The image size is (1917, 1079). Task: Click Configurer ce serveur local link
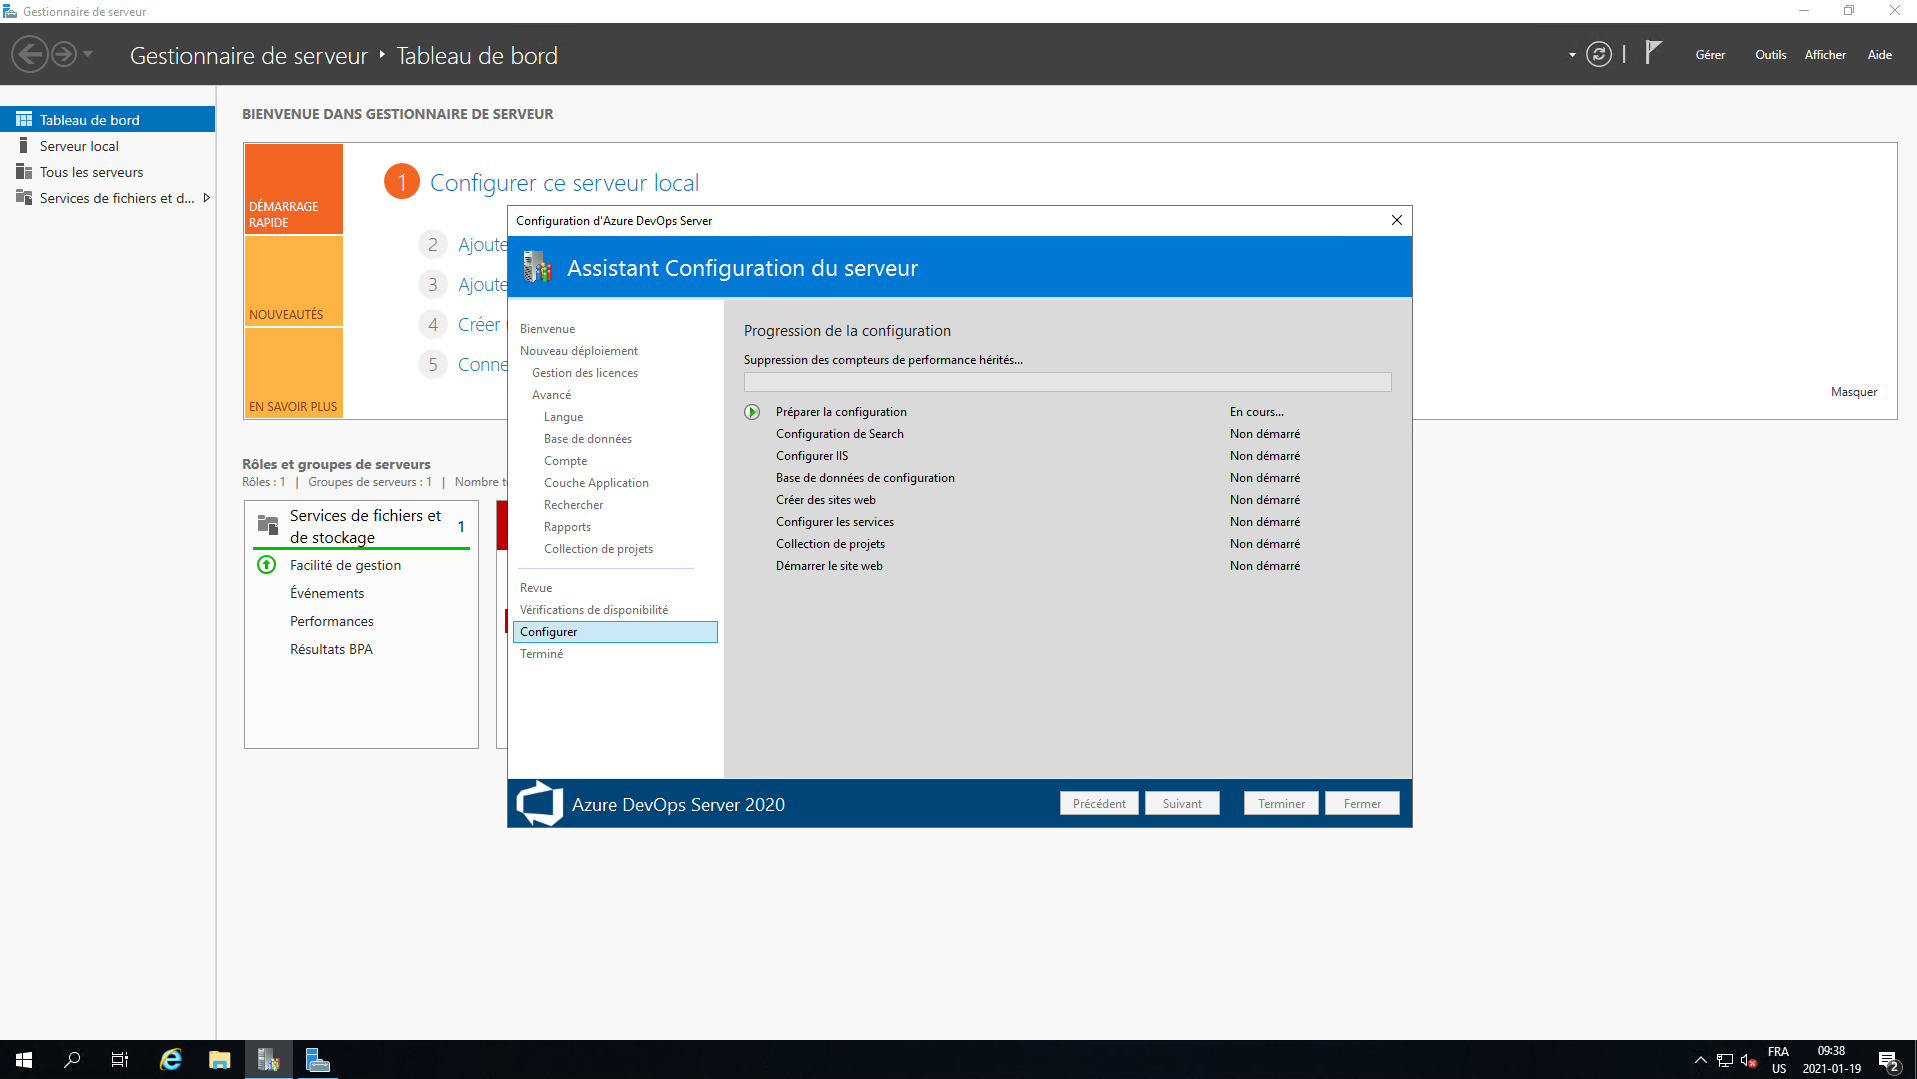pyautogui.click(x=564, y=183)
